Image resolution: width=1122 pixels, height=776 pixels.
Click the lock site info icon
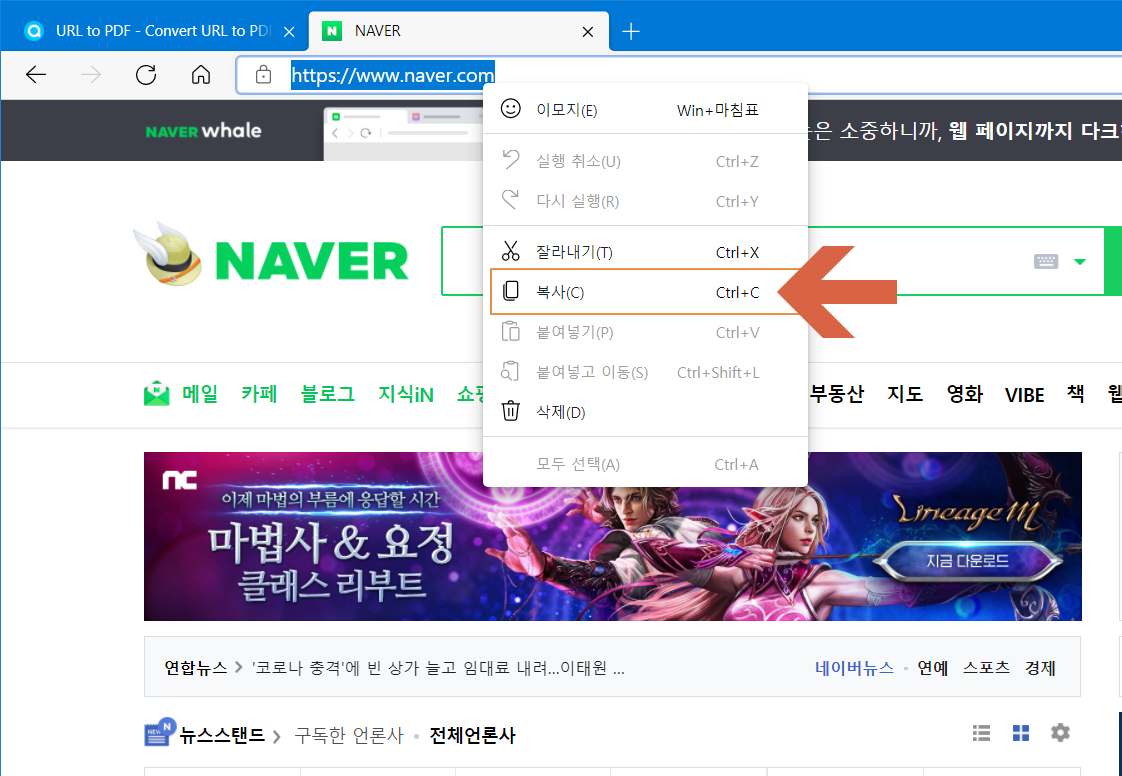tap(263, 74)
